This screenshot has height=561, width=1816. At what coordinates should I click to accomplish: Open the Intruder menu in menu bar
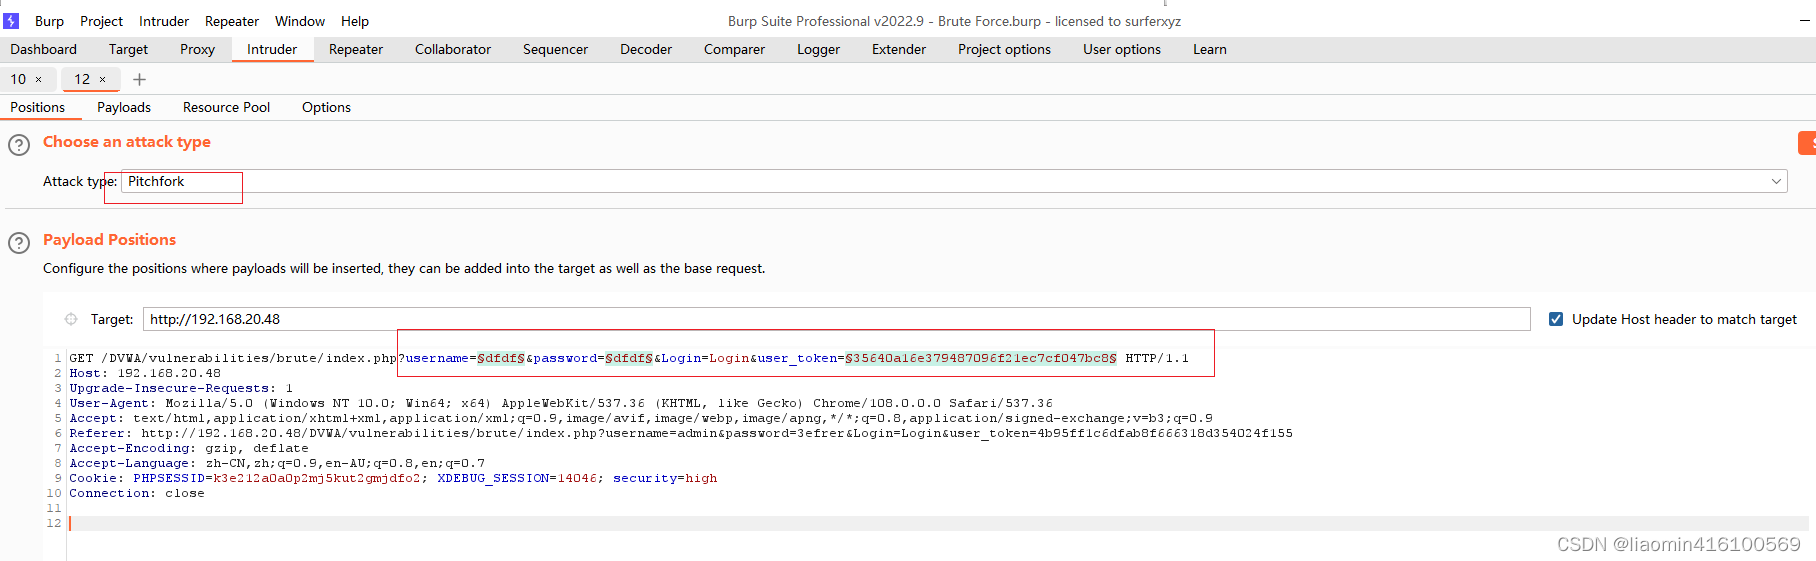pyautogui.click(x=164, y=21)
